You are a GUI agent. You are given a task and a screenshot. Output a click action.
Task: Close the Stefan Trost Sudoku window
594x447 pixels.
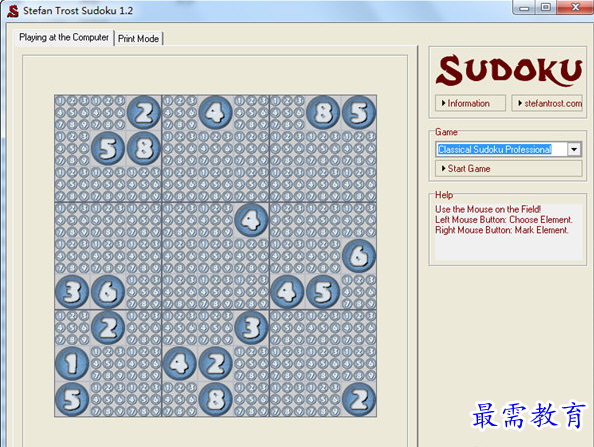(x=575, y=7)
